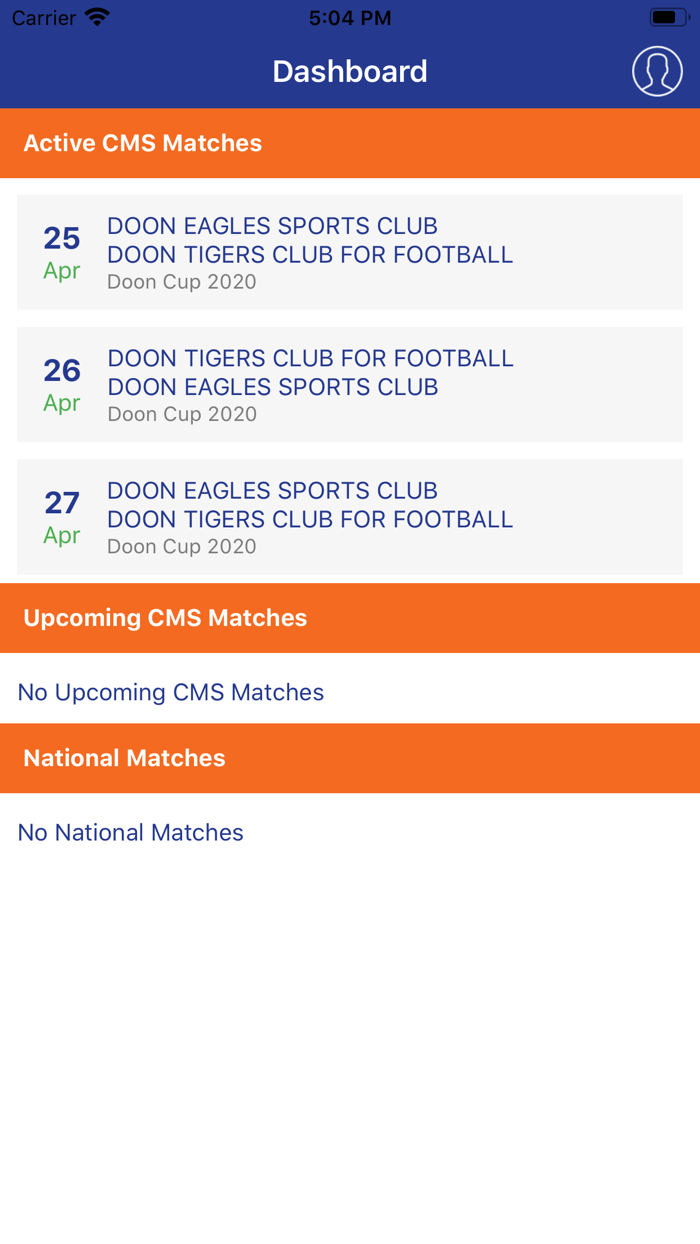Tap No Upcoming CMS Matches text
The image size is (700, 1244).
pyautogui.click(x=169, y=692)
